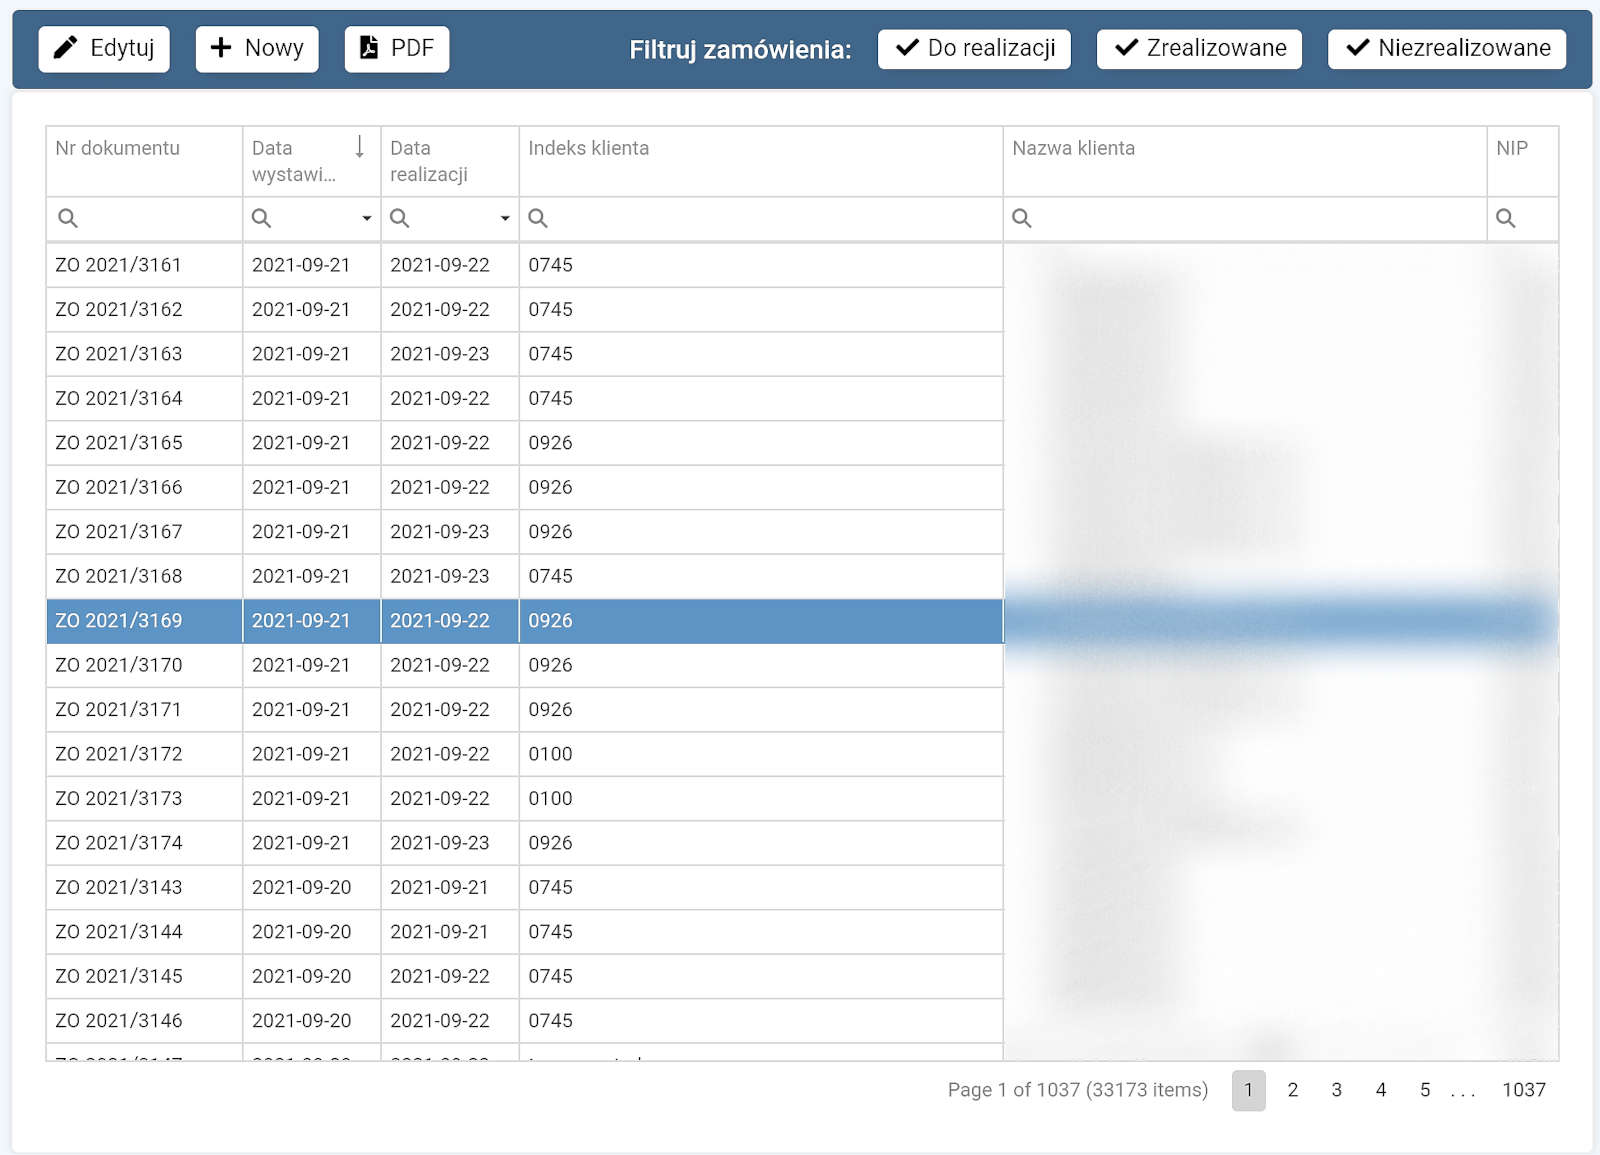The height and width of the screenshot is (1155, 1600).
Task: Disable the Niezrealizowane filter
Action: tap(1447, 48)
